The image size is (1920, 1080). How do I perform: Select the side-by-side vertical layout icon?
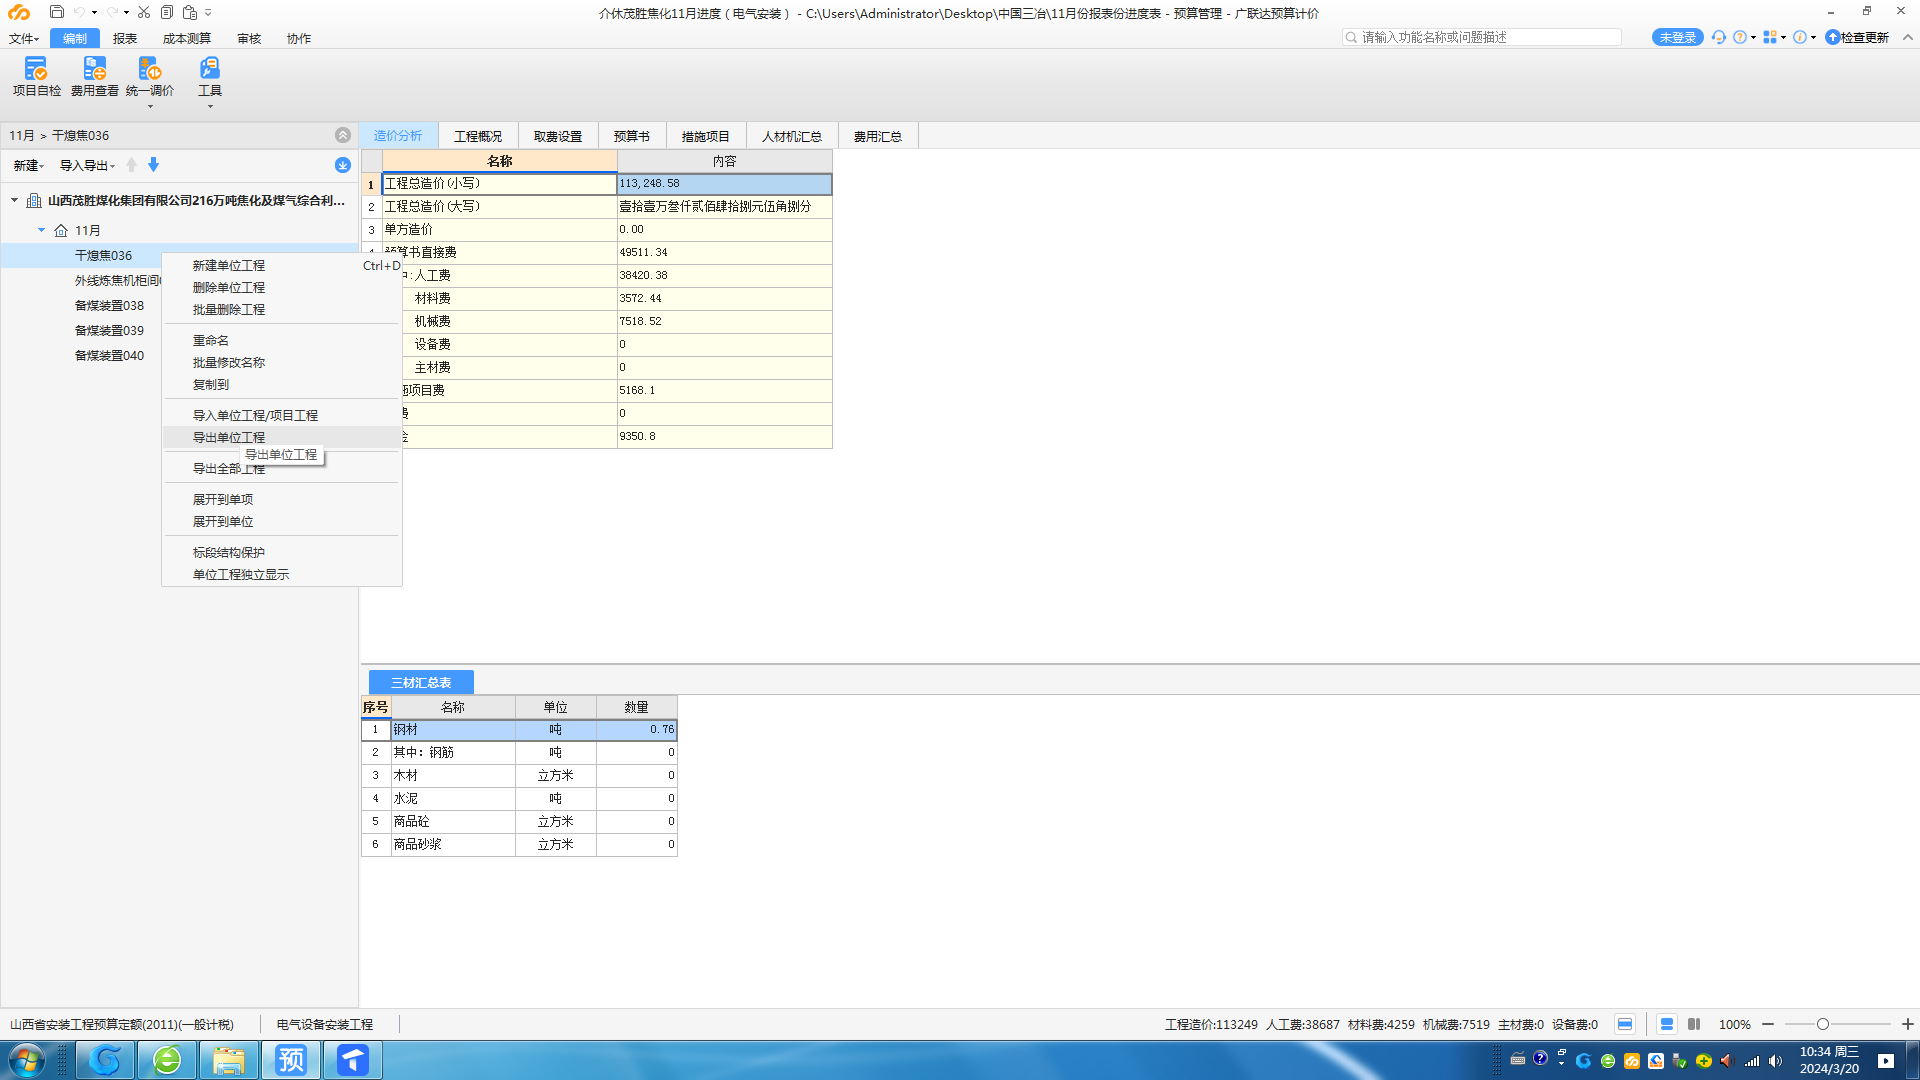(1694, 1024)
